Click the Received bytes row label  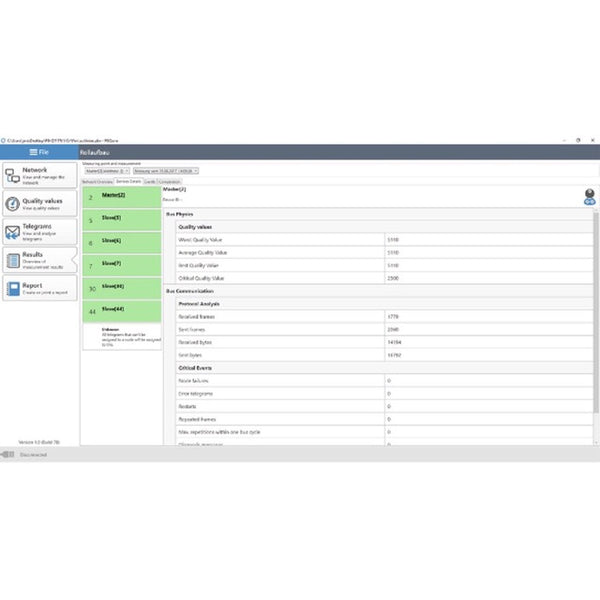pos(195,342)
